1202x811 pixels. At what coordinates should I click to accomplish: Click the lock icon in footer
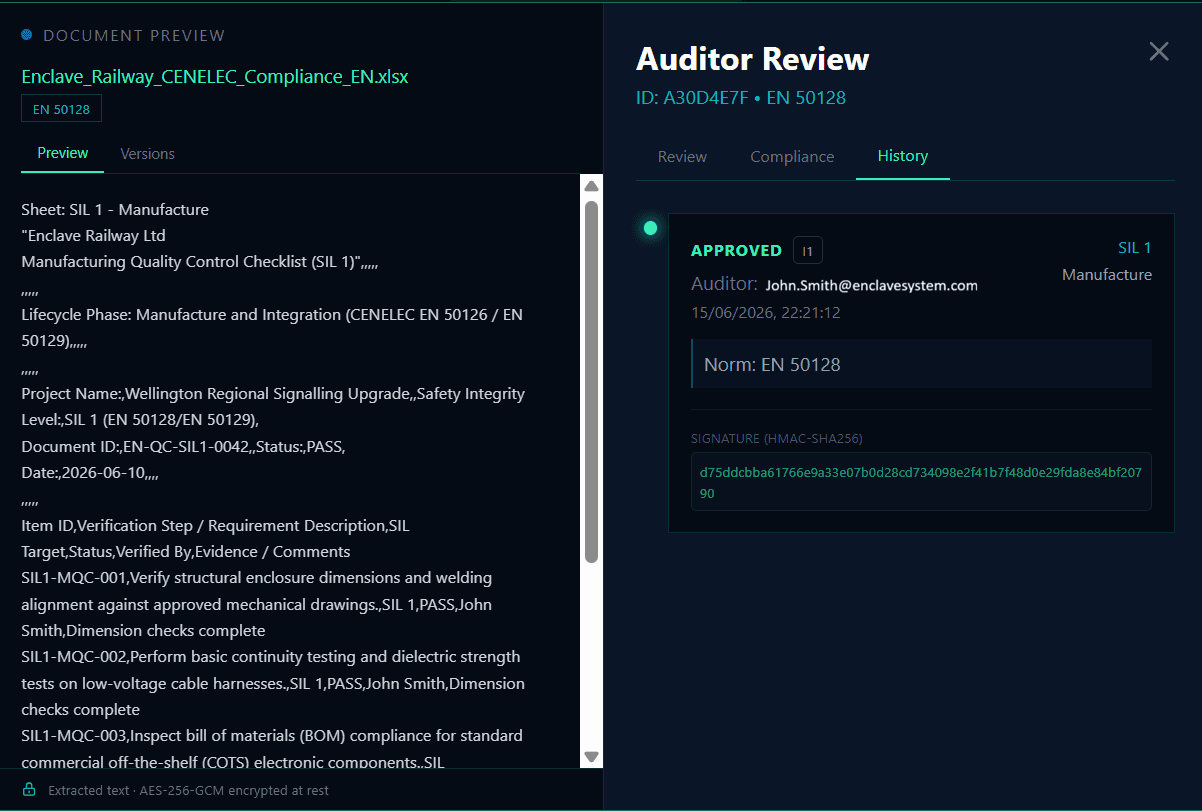click(x=29, y=790)
